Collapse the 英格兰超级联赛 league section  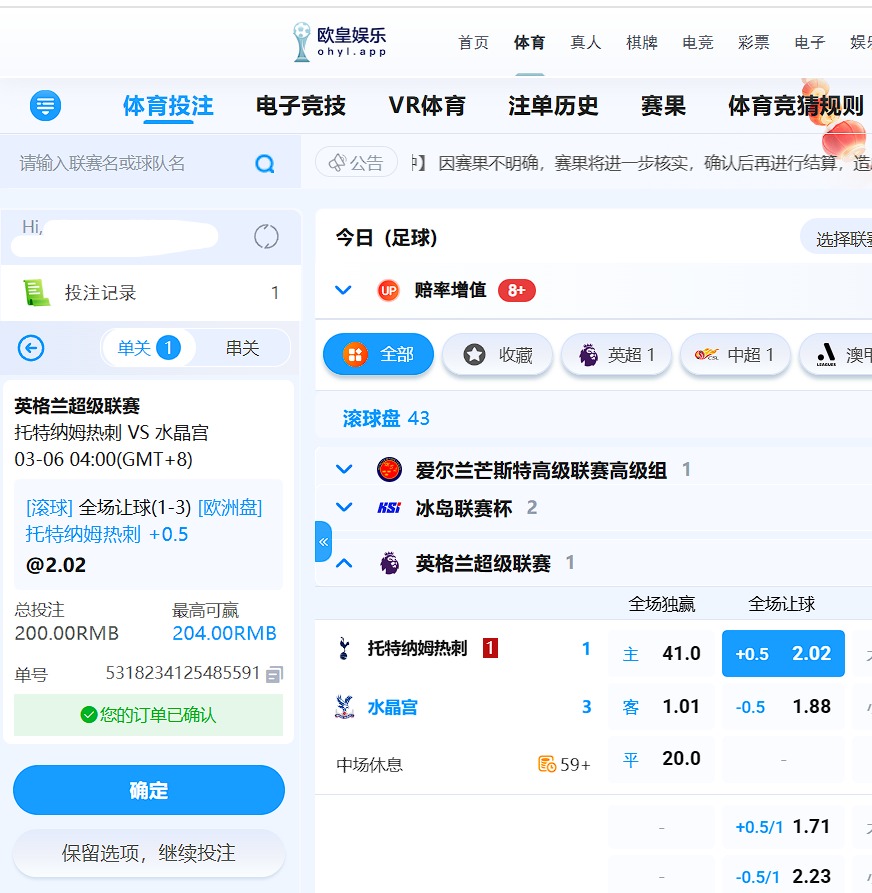[x=344, y=563]
